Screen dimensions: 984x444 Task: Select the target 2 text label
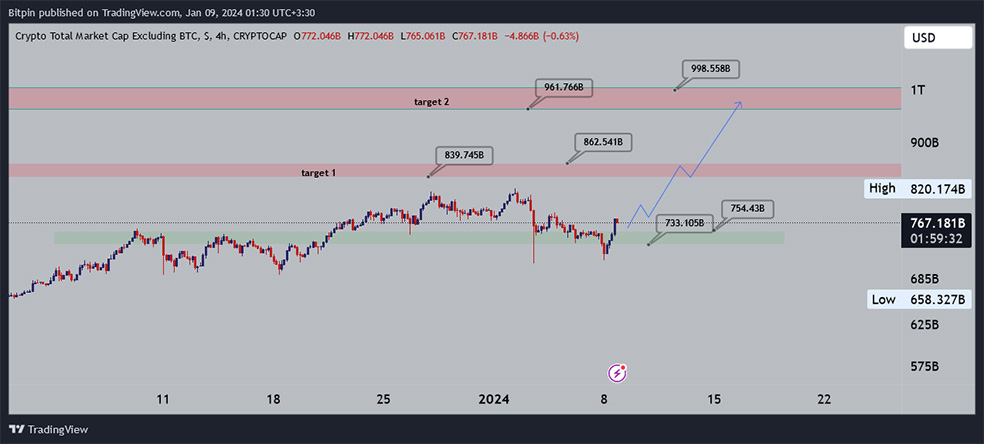(432, 102)
